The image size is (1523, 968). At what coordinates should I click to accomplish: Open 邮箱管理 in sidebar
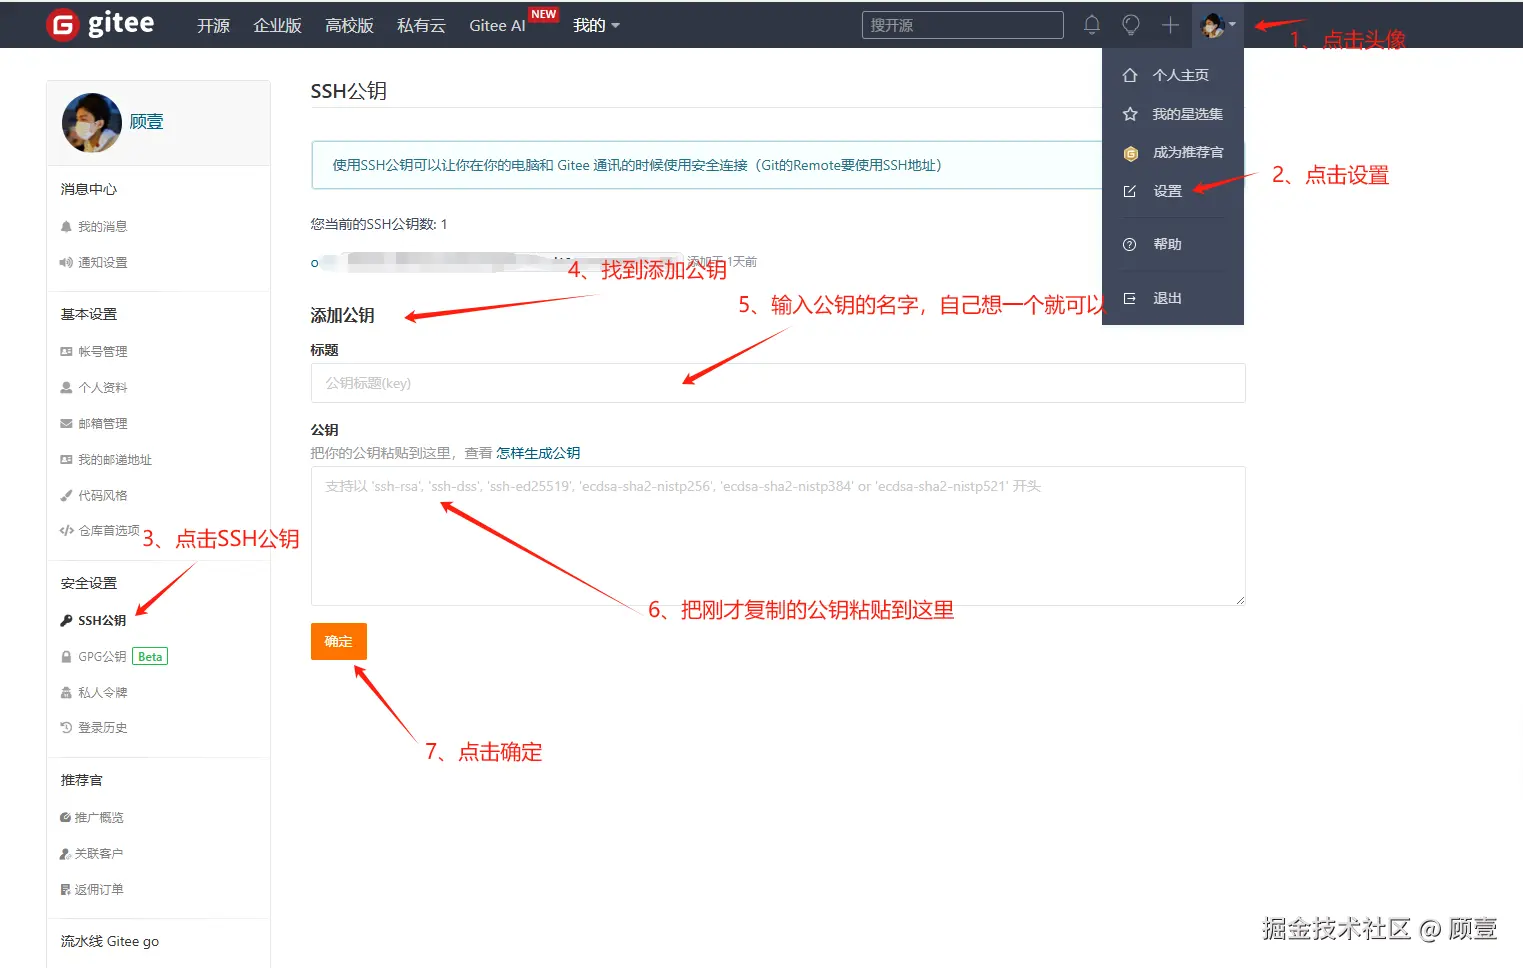pos(102,424)
